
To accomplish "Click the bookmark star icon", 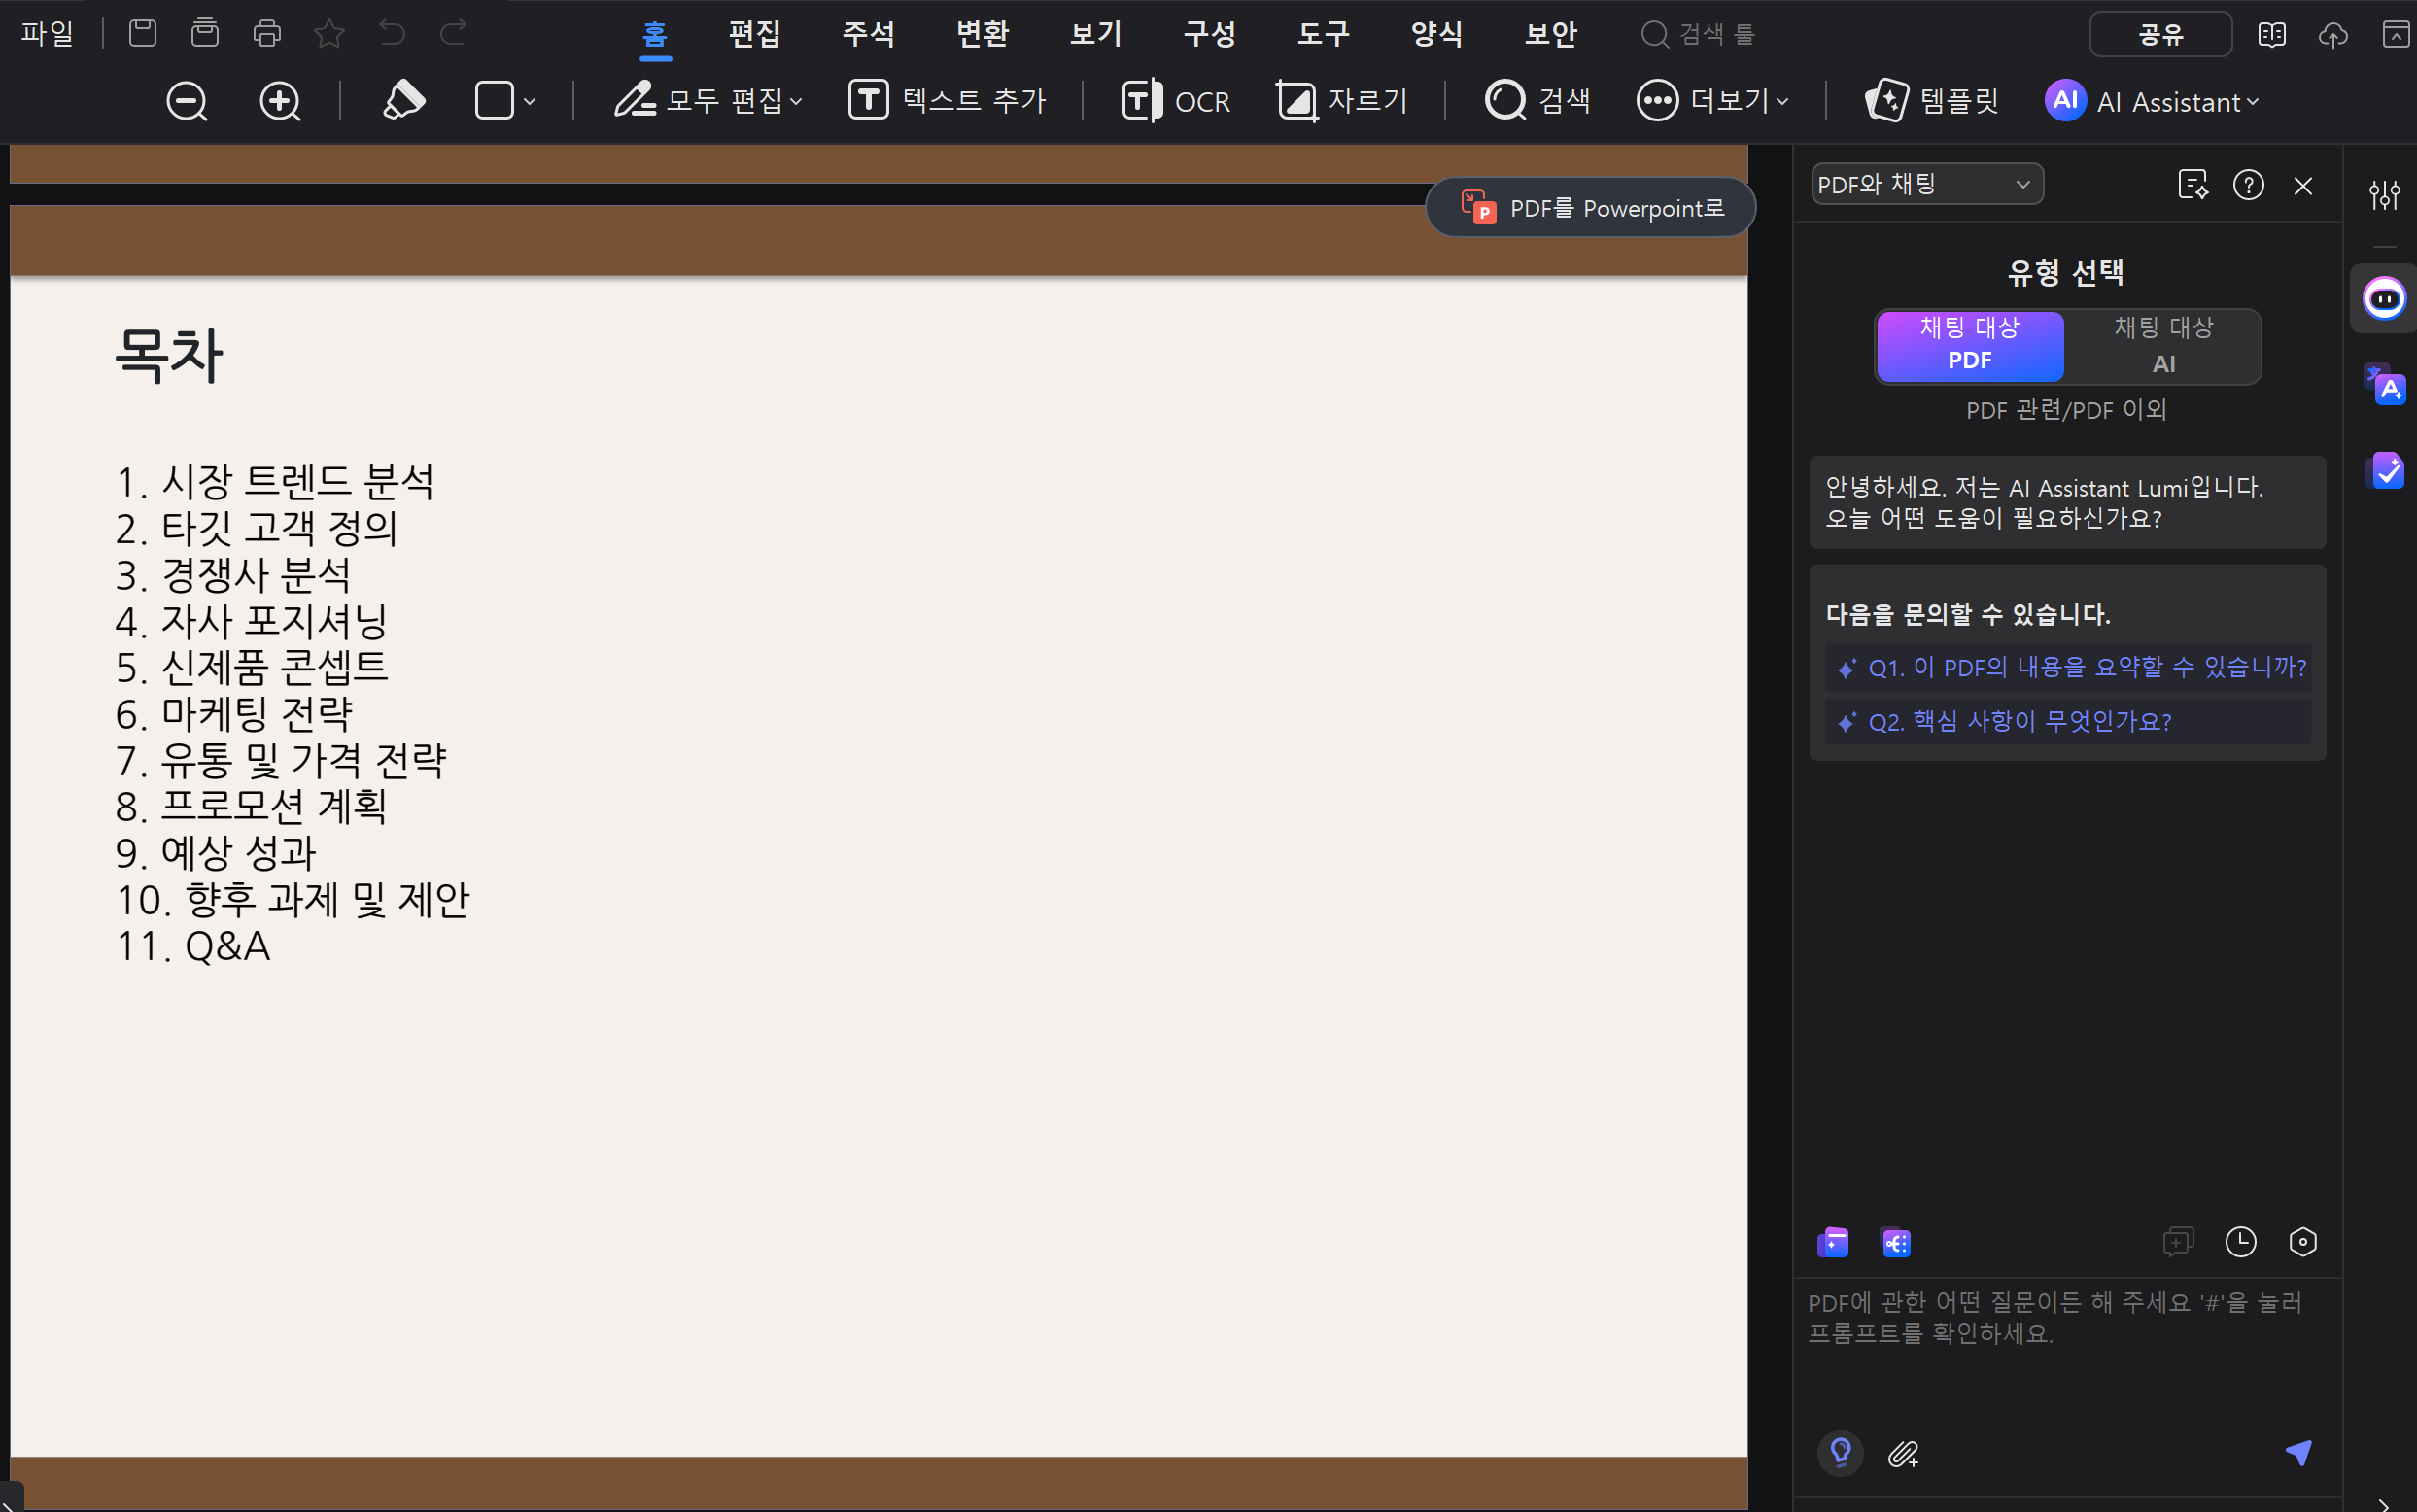I will point(329,33).
